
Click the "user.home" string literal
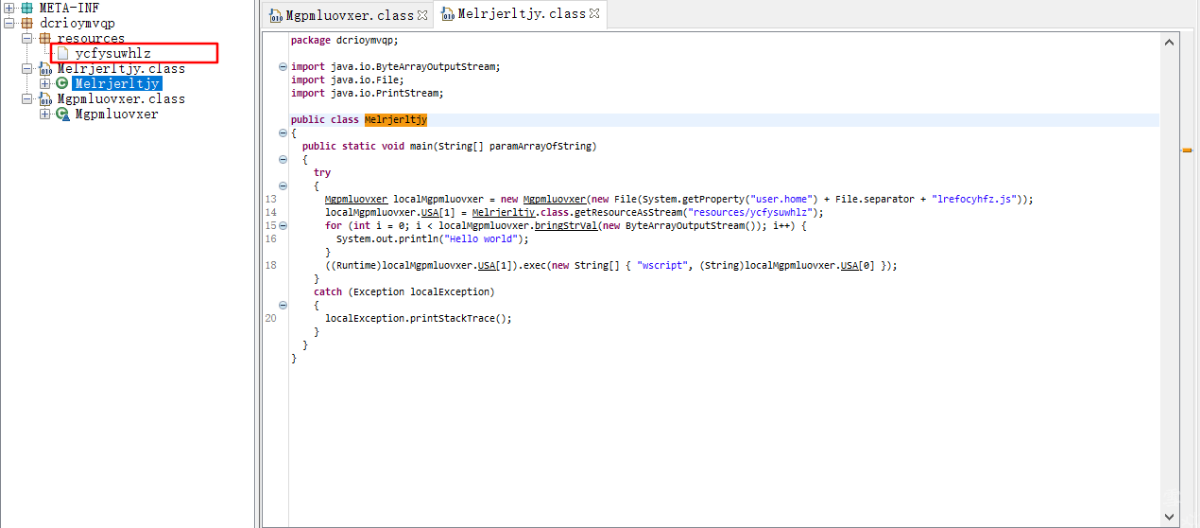[783, 199]
